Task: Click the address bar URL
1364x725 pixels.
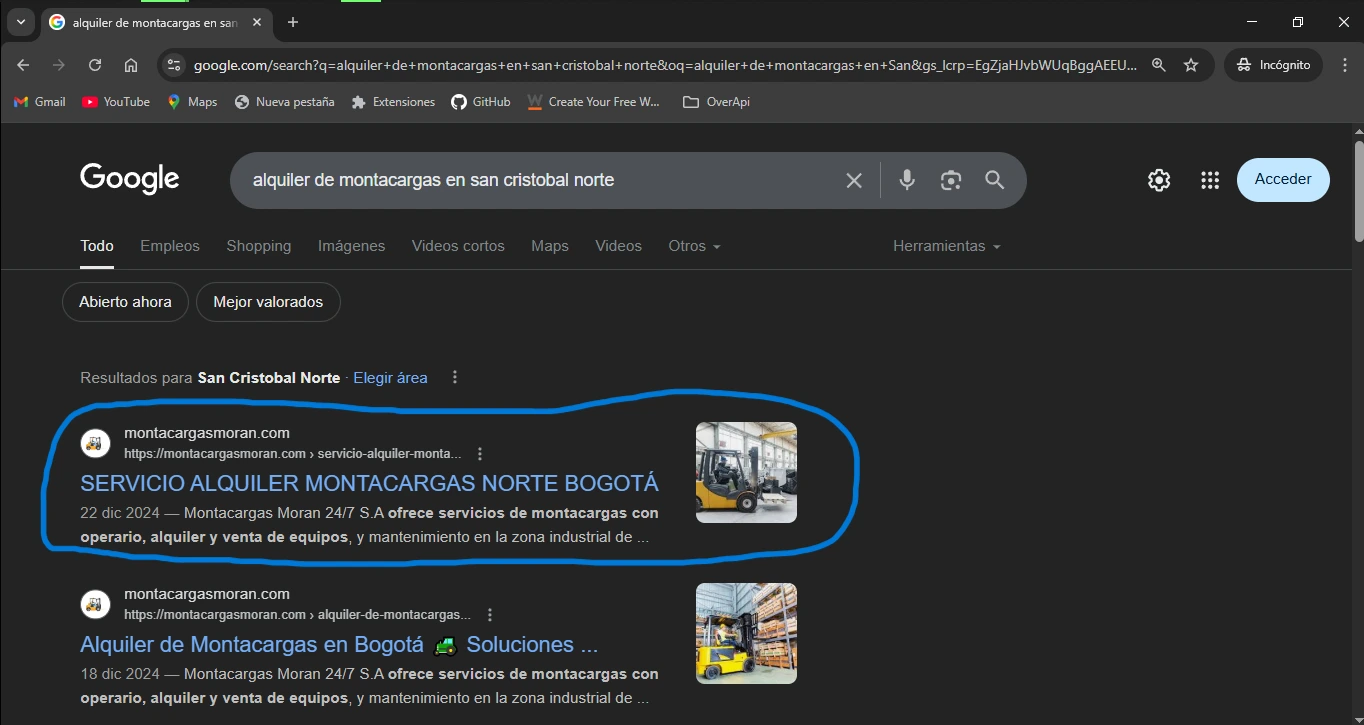Action: [x=665, y=65]
